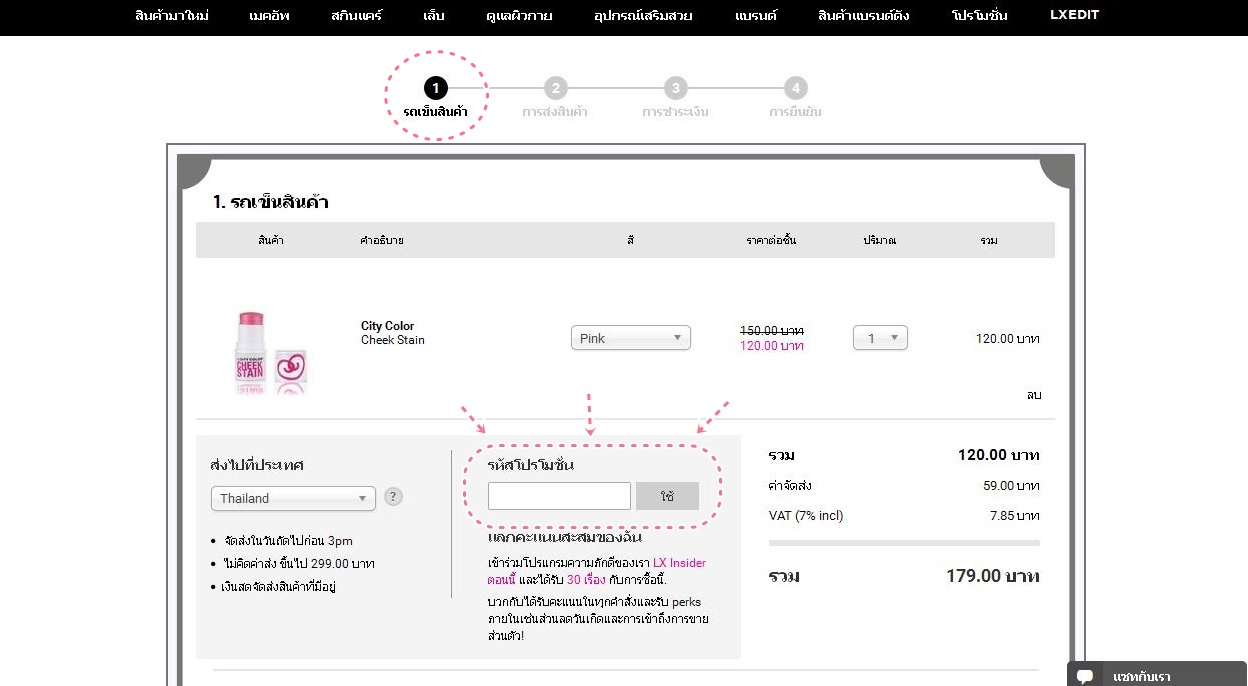
Task: Click the City Color product name
Action: [x=387, y=326]
